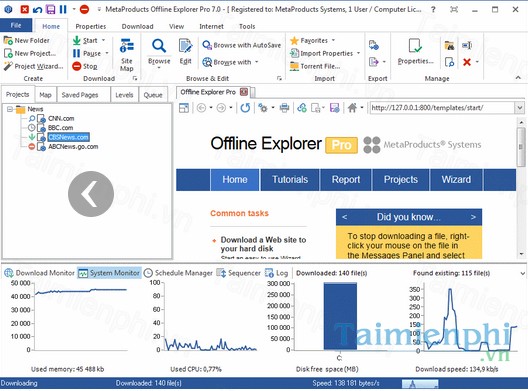Click Browse with AutoSave
Viewport: 528px width, 391px height.
[241, 45]
